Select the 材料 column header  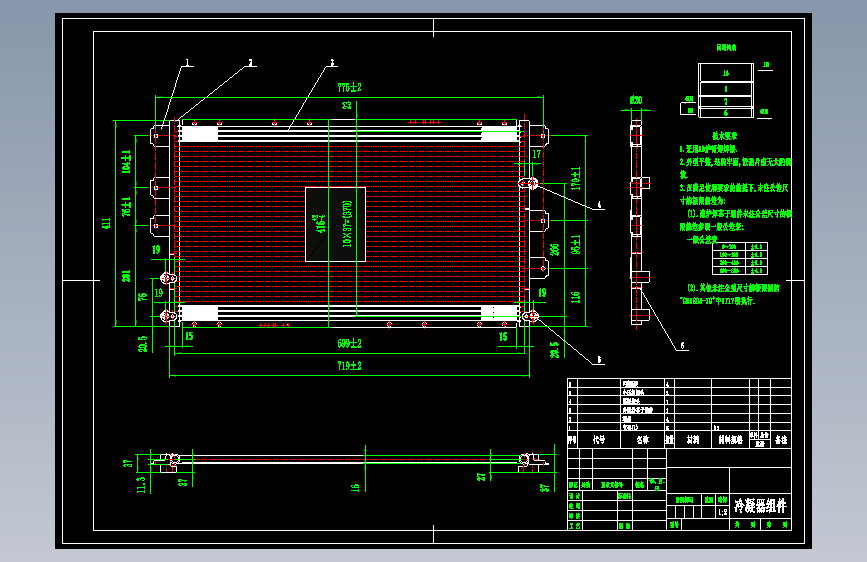pyautogui.click(x=693, y=440)
